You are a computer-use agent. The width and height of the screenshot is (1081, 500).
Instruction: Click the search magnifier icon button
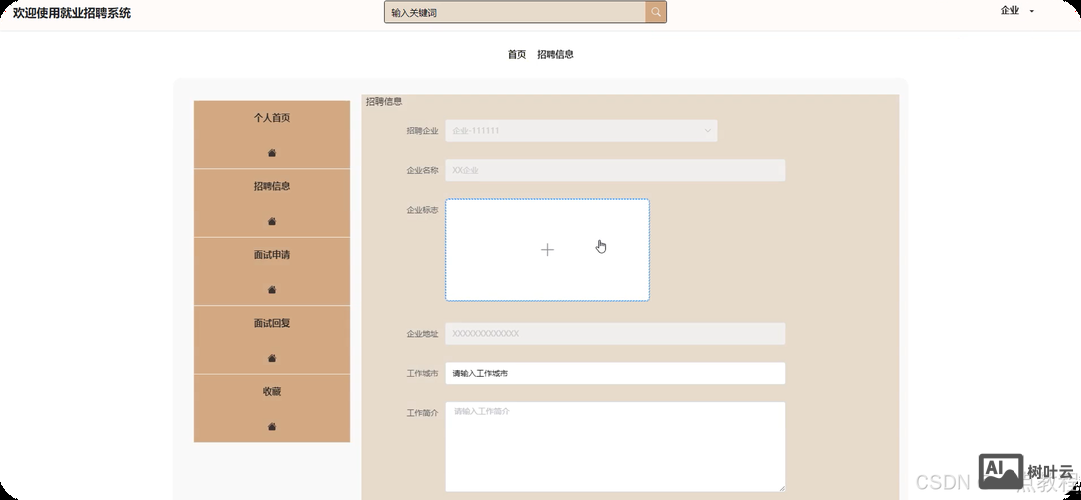coord(656,12)
